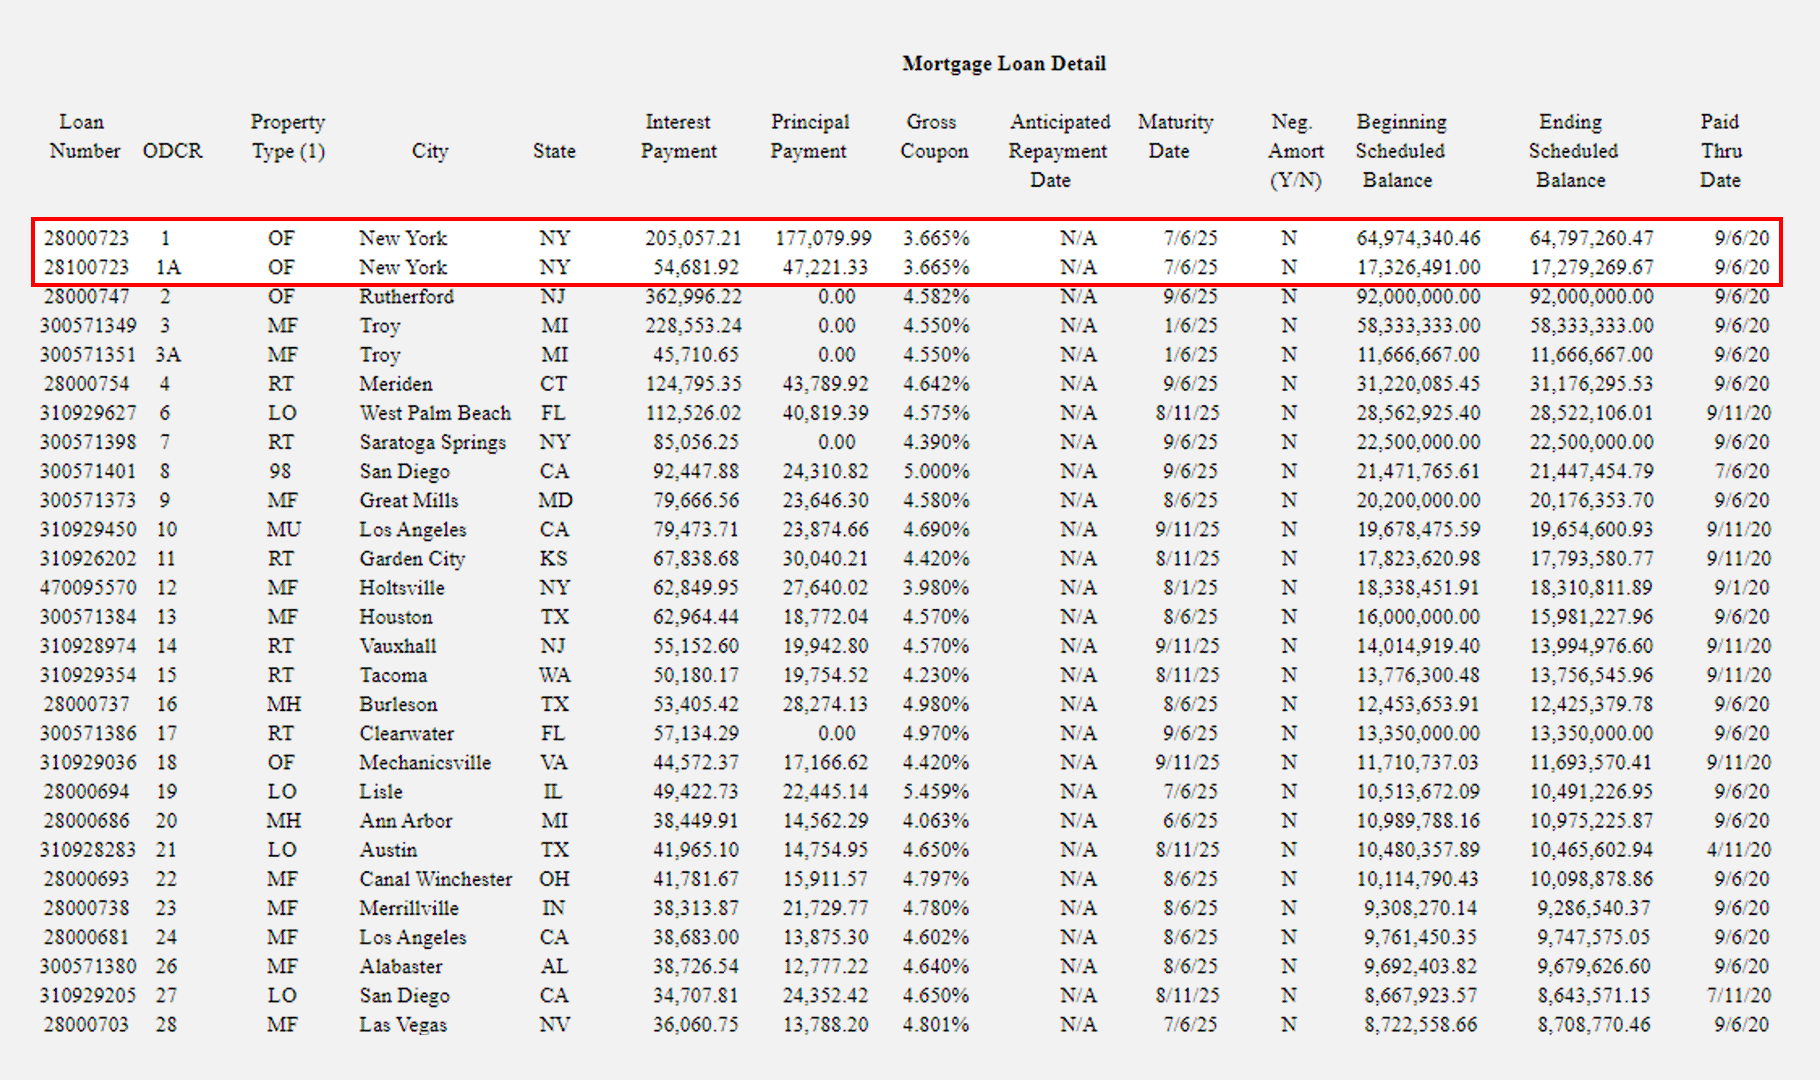The width and height of the screenshot is (1820, 1080).
Task: Click beginning balance 92,000,000.00
Action: point(1418,296)
